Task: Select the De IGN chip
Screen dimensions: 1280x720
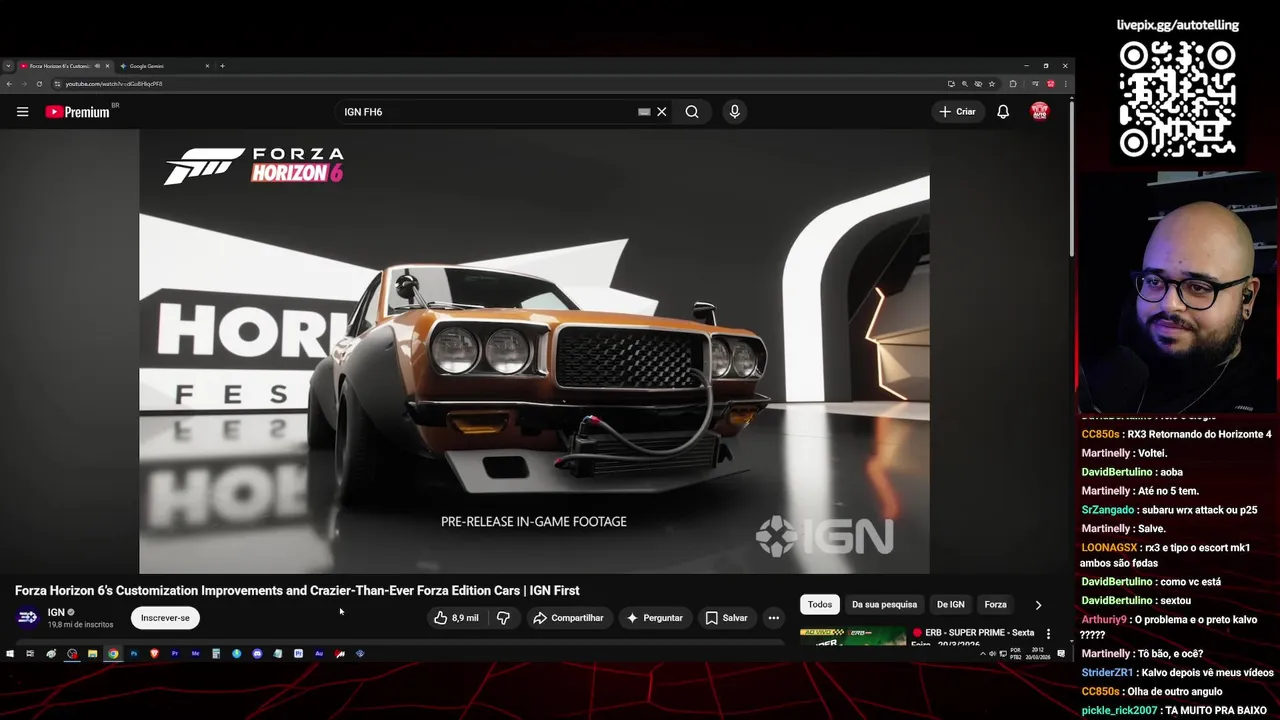Action: [950, 604]
